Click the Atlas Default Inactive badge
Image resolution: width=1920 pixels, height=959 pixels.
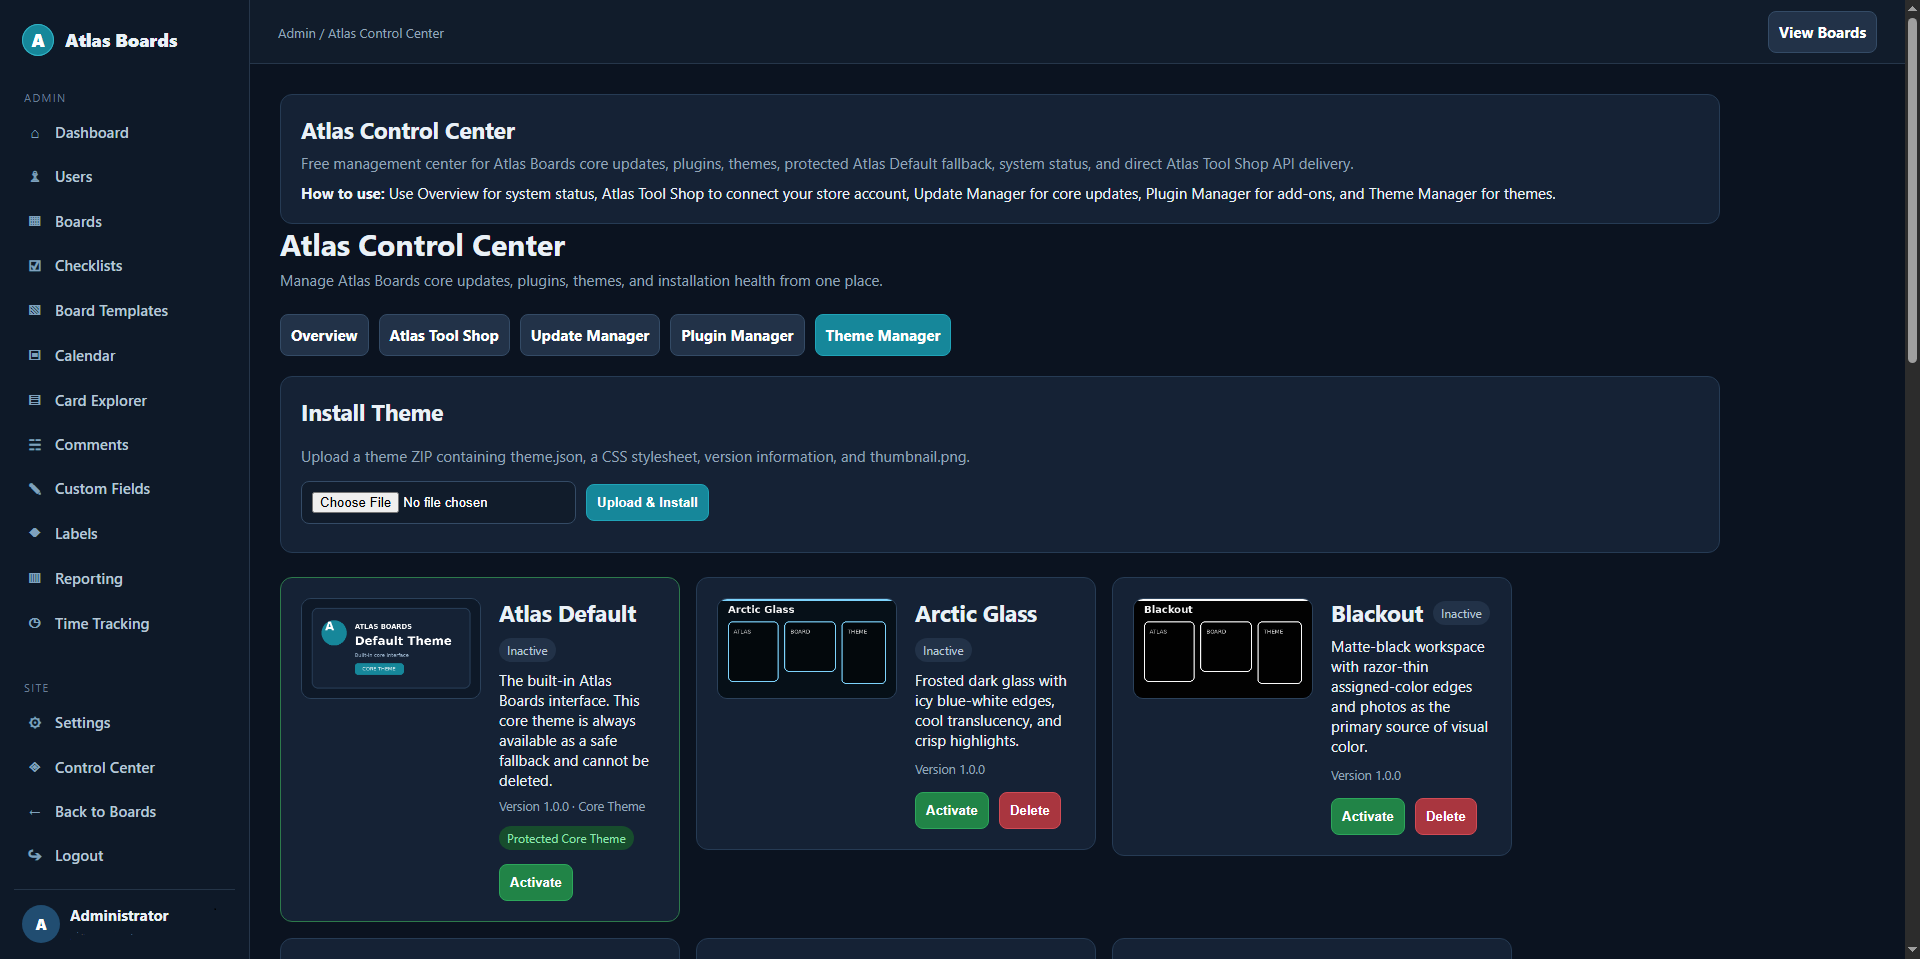[x=527, y=651]
